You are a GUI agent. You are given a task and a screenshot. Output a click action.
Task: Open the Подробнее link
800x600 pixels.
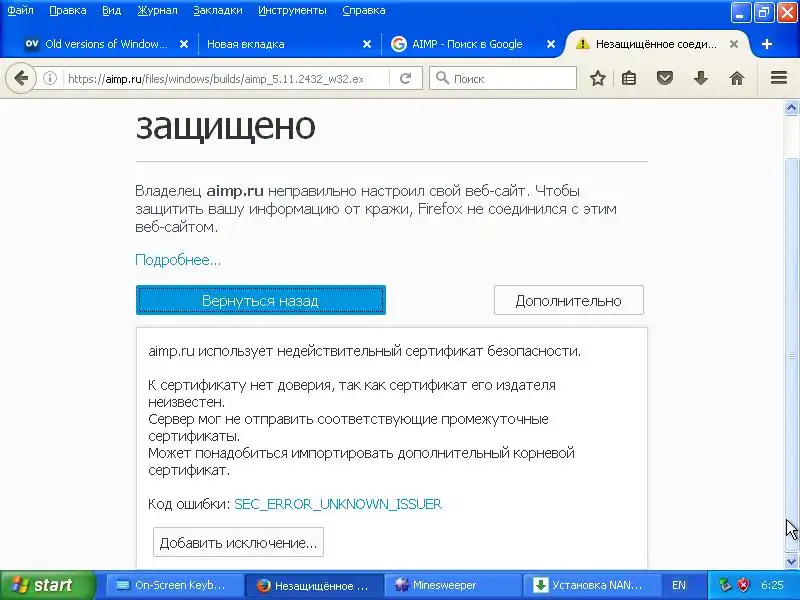pos(178,260)
